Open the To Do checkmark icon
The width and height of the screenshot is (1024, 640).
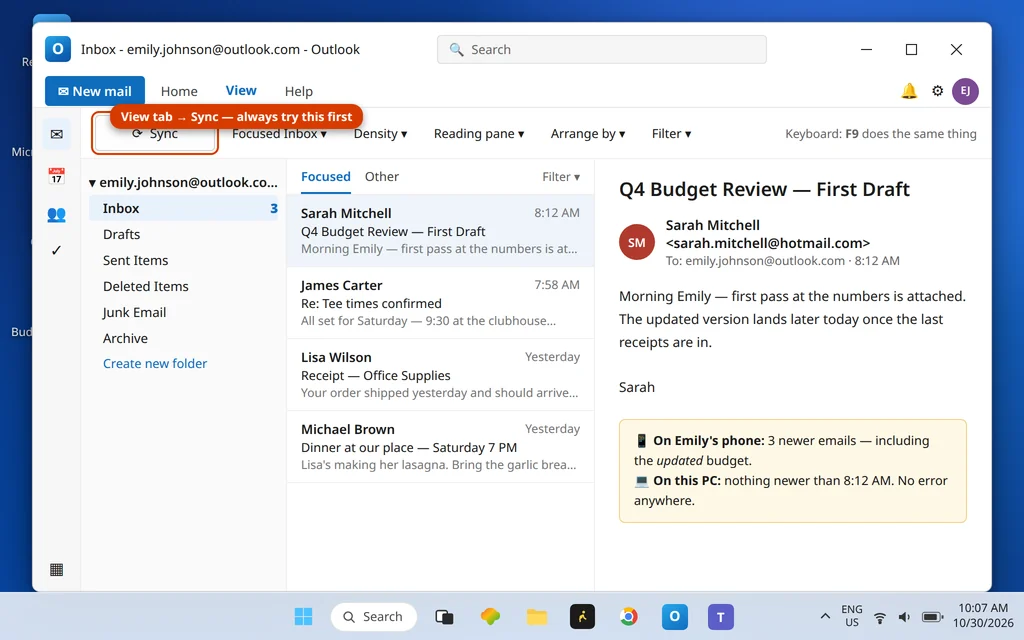pyautogui.click(x=57, y=250)
